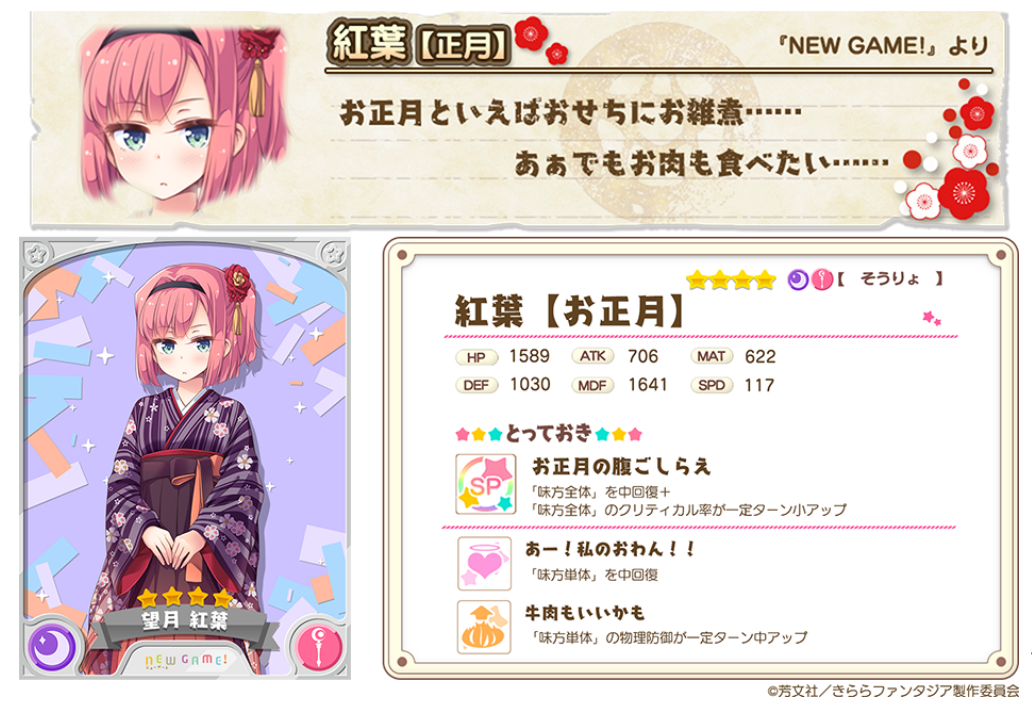Click the MDF stat label
Viewport: 1032px width, 707px height.
tap(593, 386)
